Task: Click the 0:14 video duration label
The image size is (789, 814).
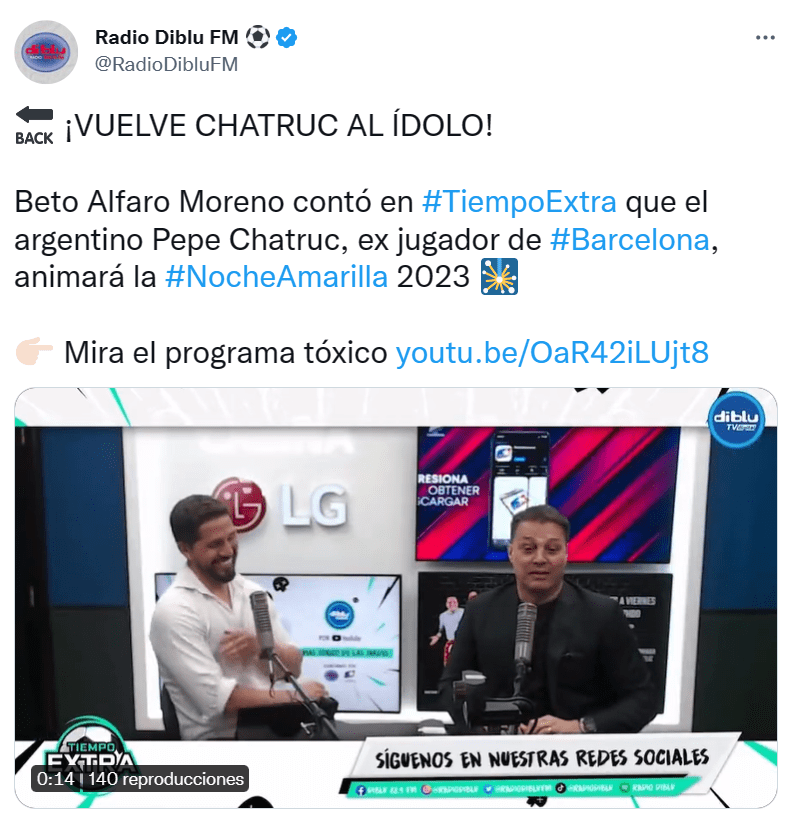Action: tap(56, 779)
